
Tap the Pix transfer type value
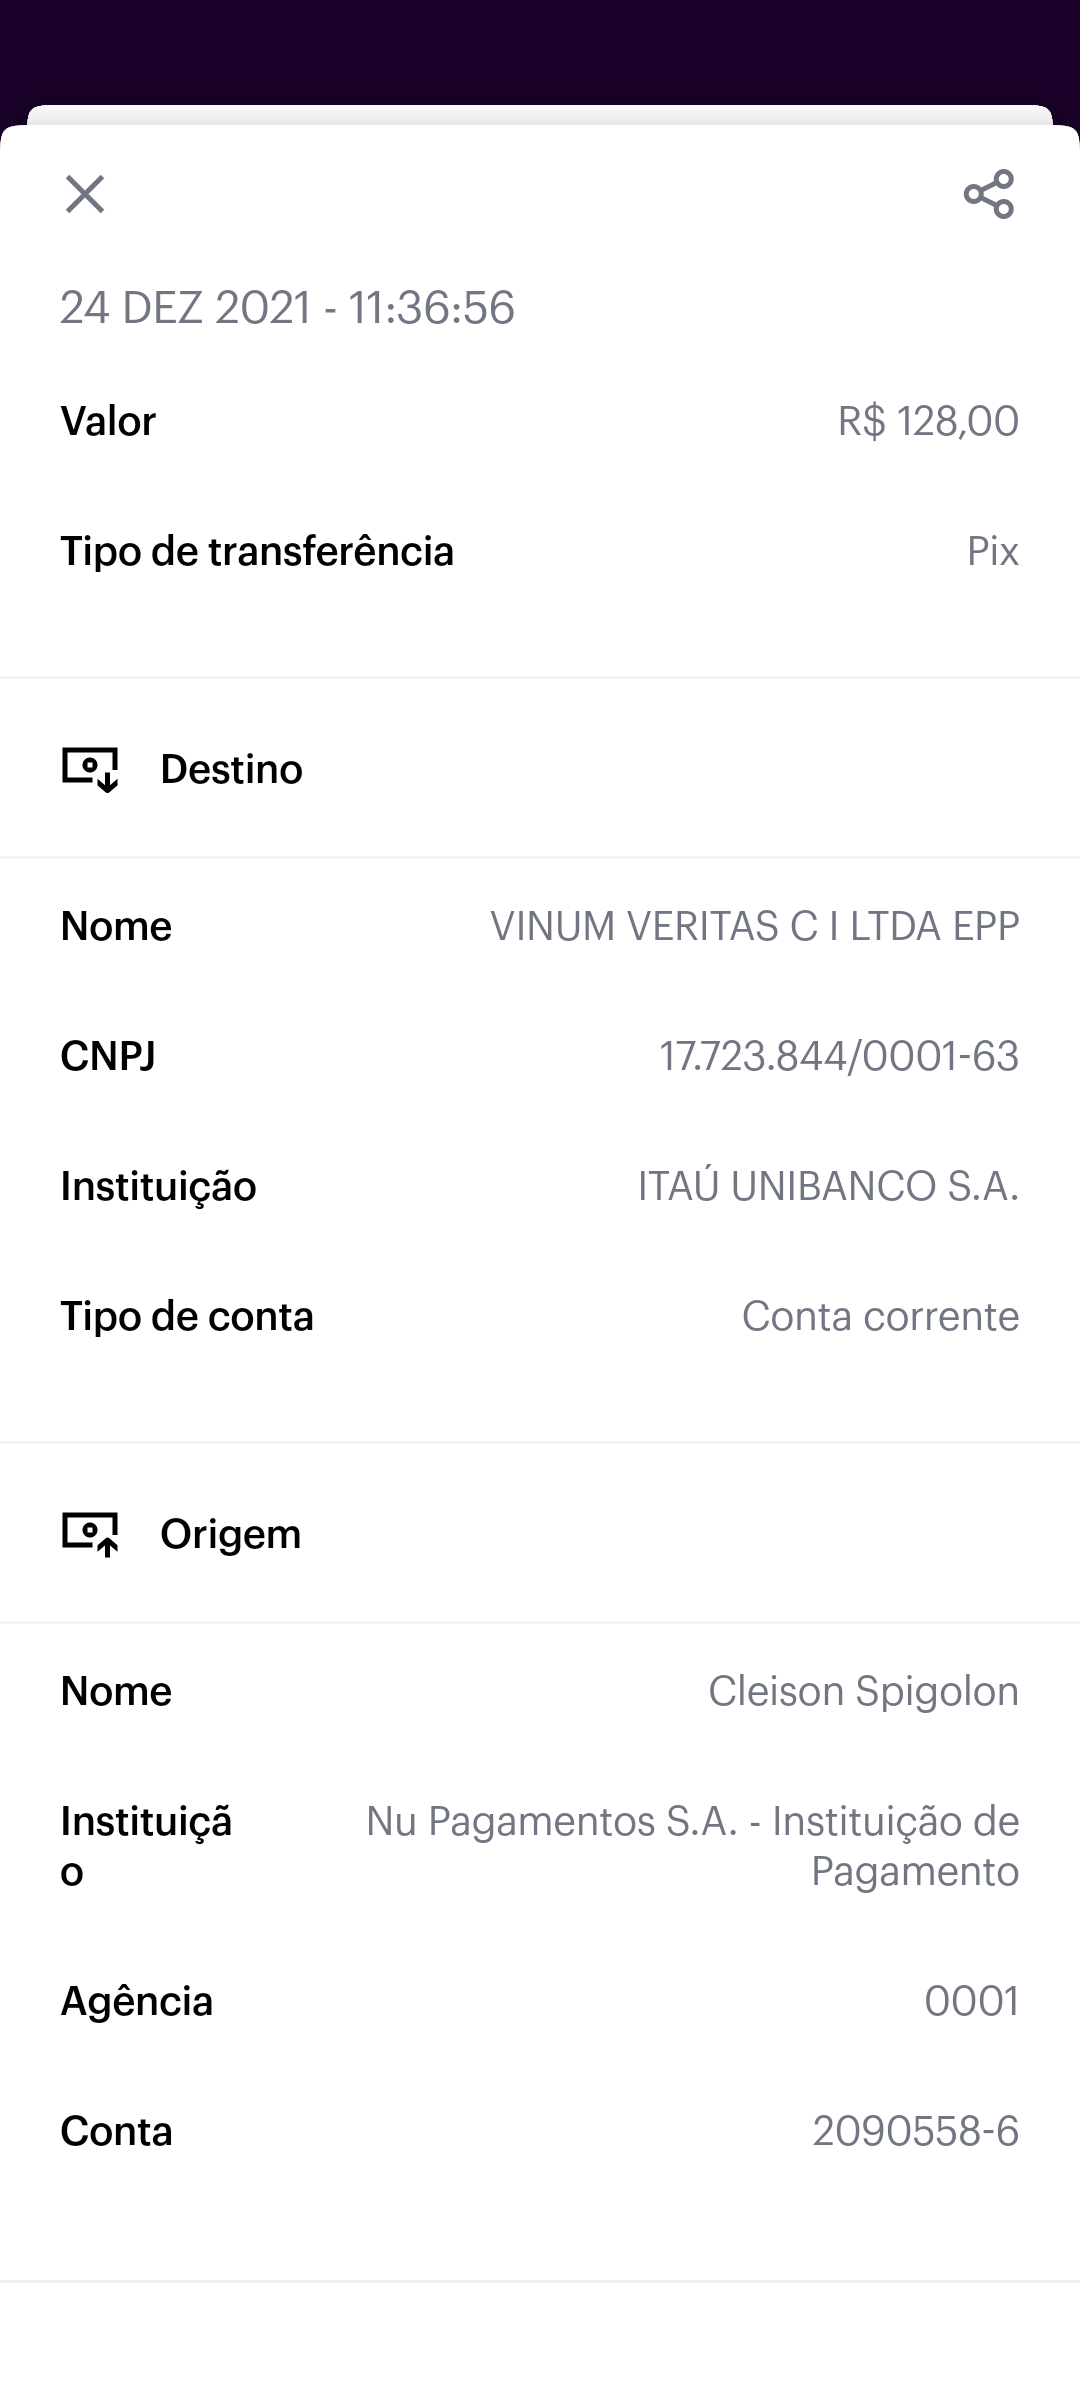992,551
